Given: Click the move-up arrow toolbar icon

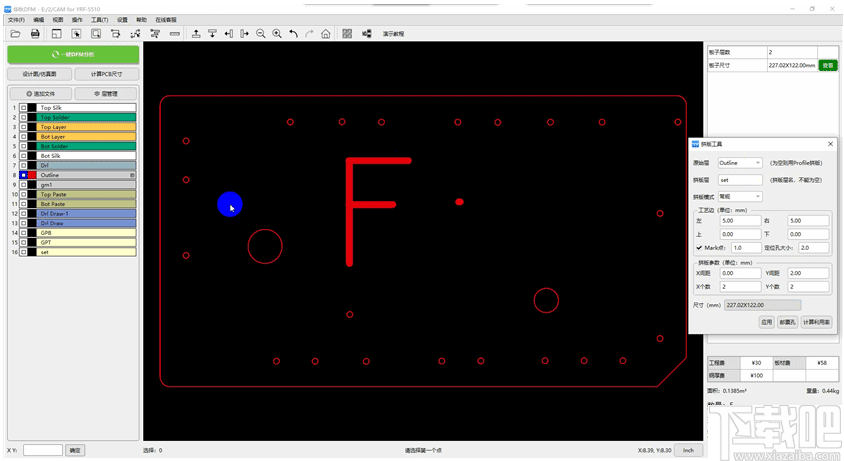Looking at the screenshot, I should click(x=196, y=34).
